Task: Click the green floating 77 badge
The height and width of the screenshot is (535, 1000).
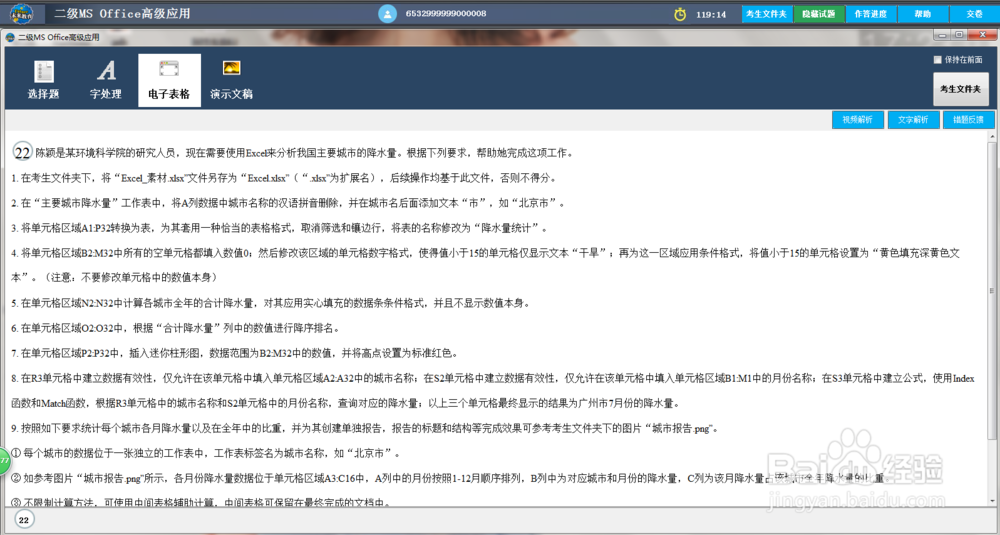Action: coord(4,460)
